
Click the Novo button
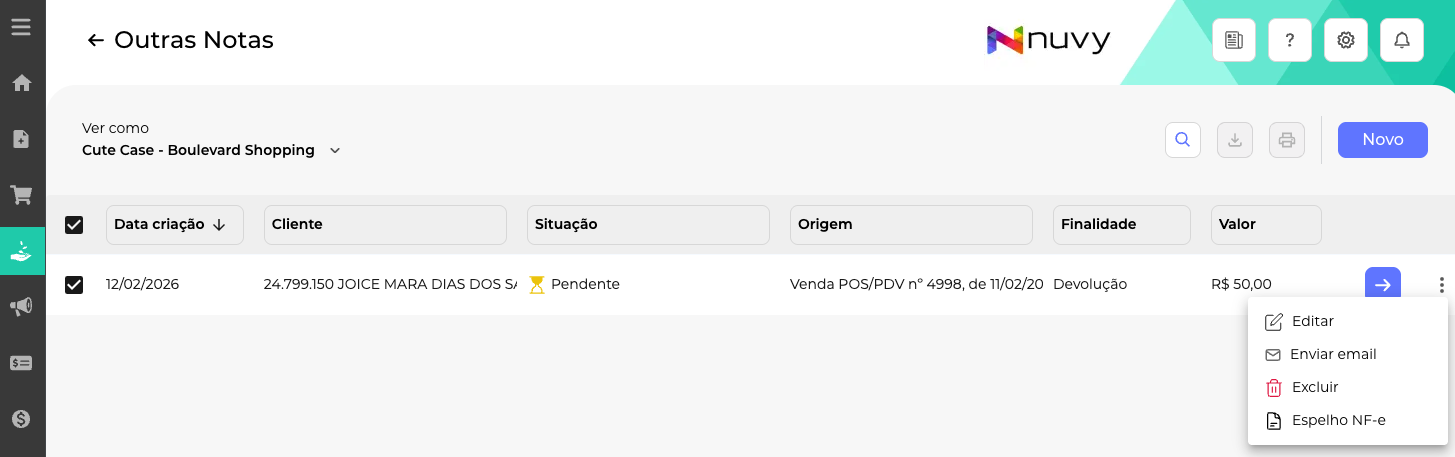pyautogui.click(x=1382, y=140)
